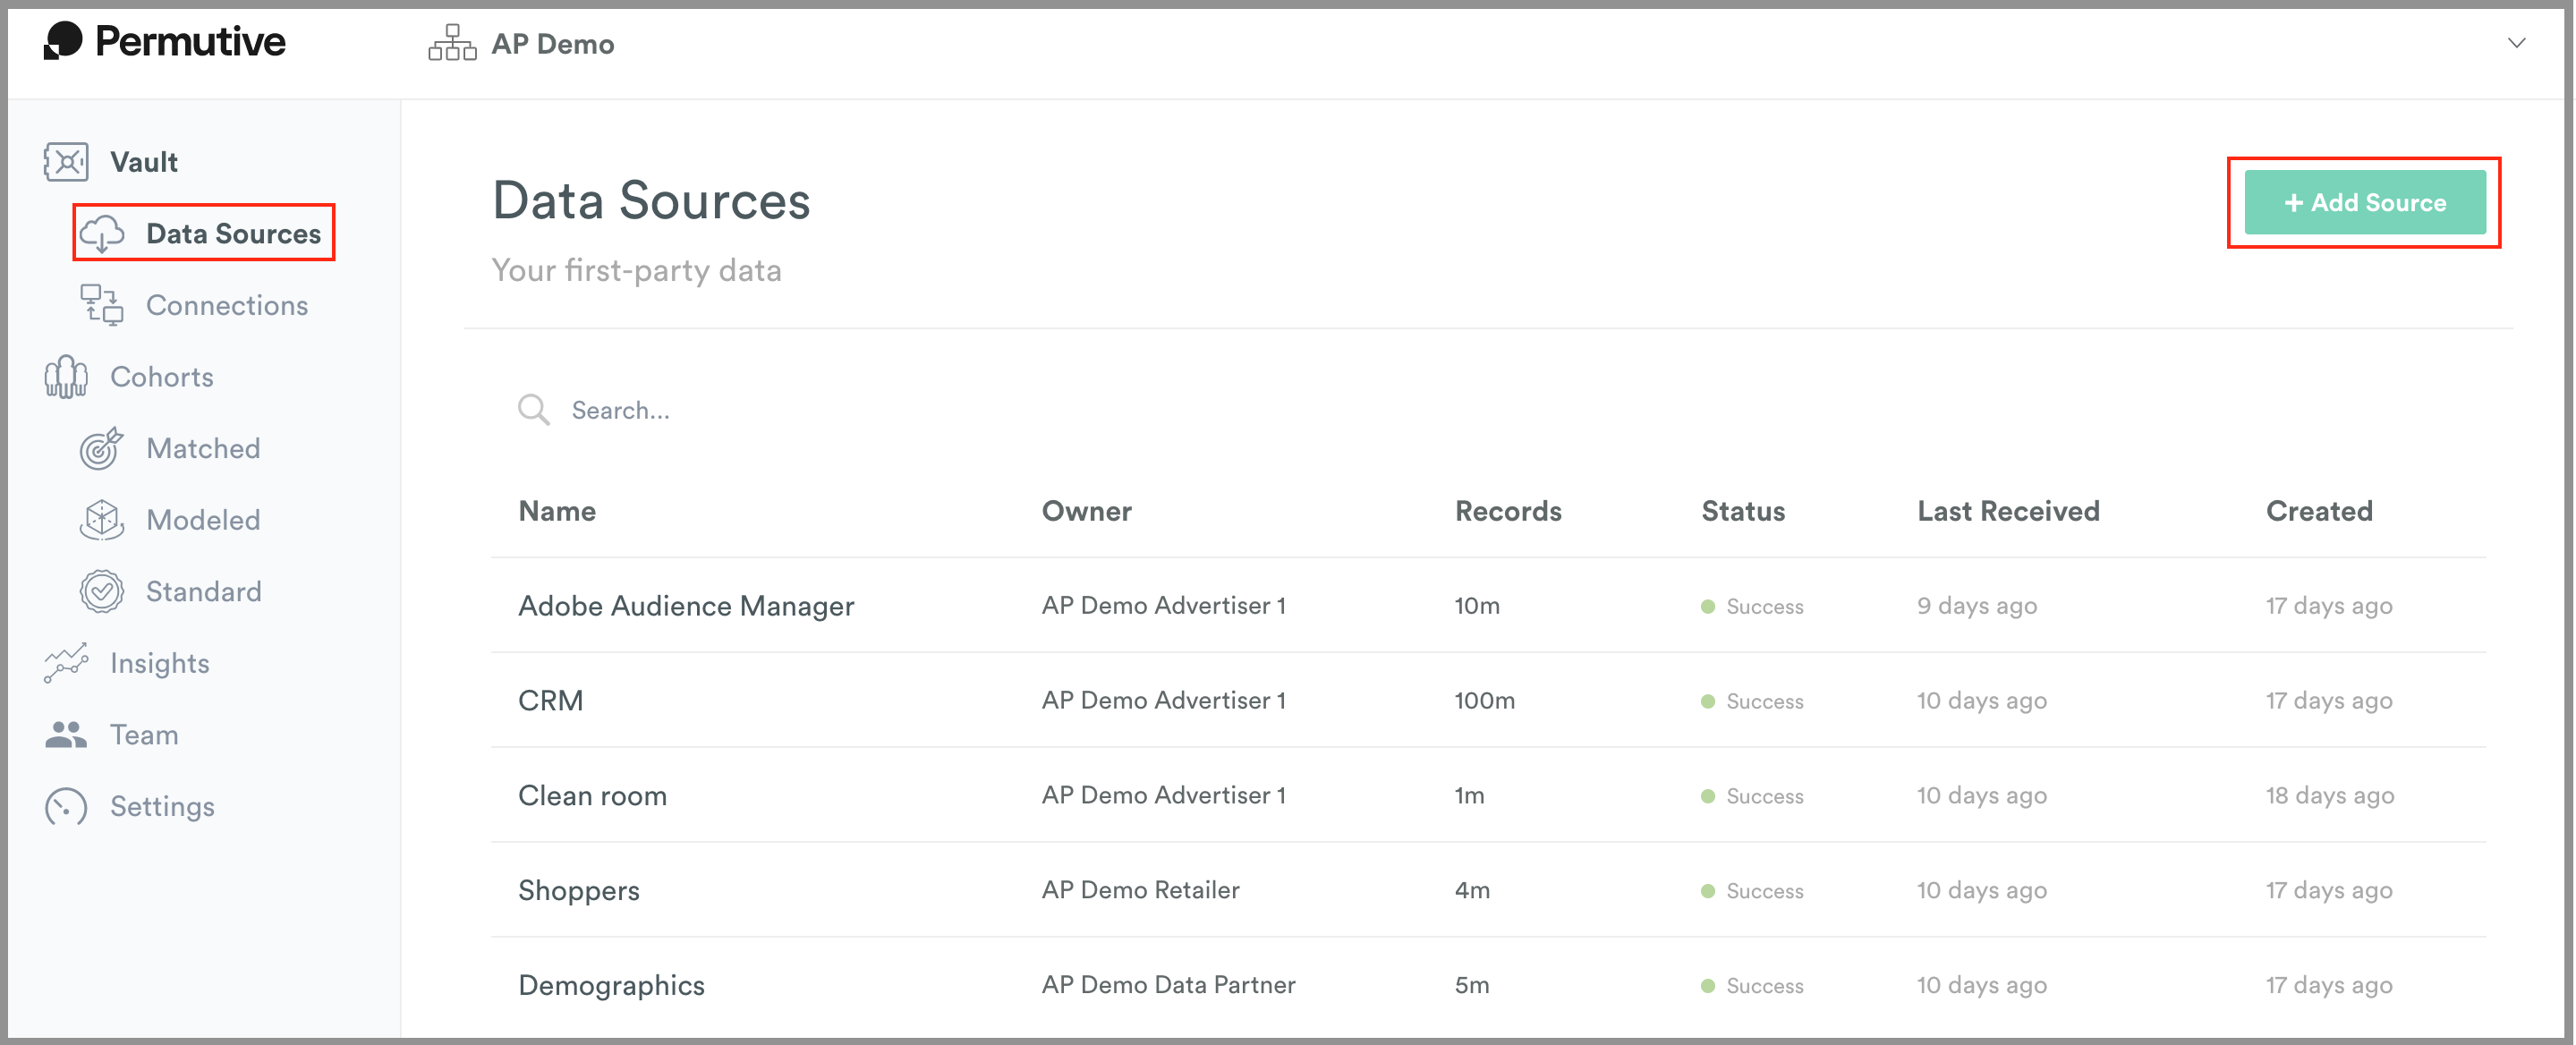Click the Insights chart icon
This screenshot has height=1045, width=2576.
click(x=66, y=663)
